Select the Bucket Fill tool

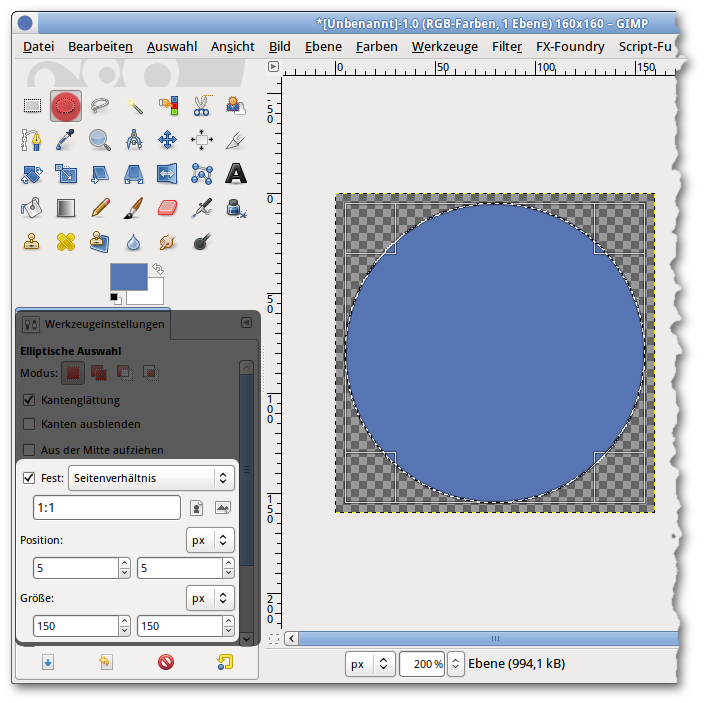pos(32,208)
